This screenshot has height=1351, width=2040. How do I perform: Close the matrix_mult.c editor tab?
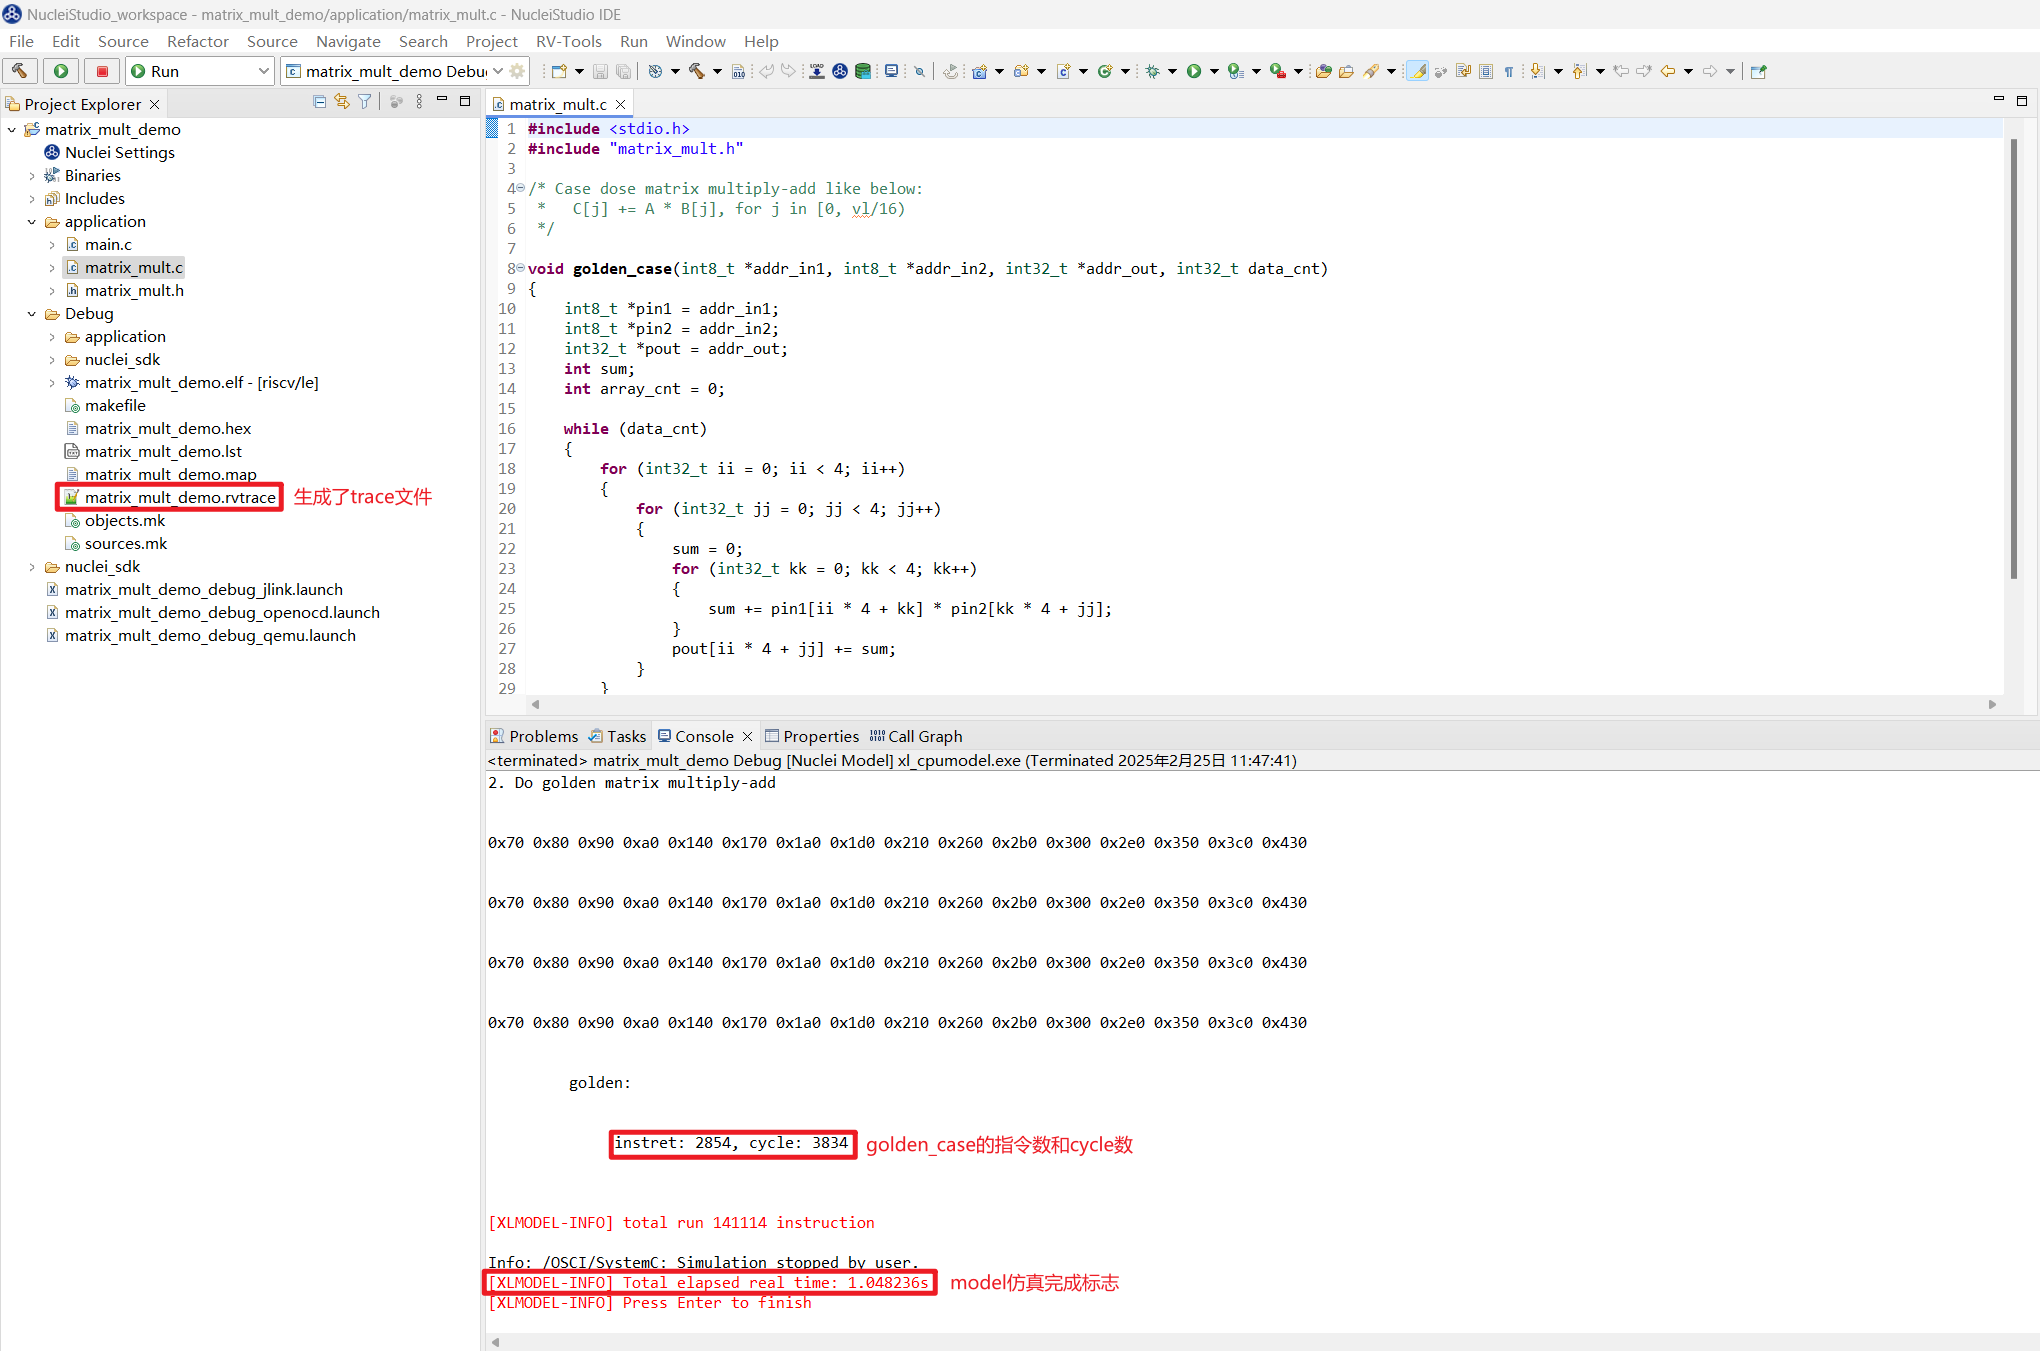pos(621,104)
